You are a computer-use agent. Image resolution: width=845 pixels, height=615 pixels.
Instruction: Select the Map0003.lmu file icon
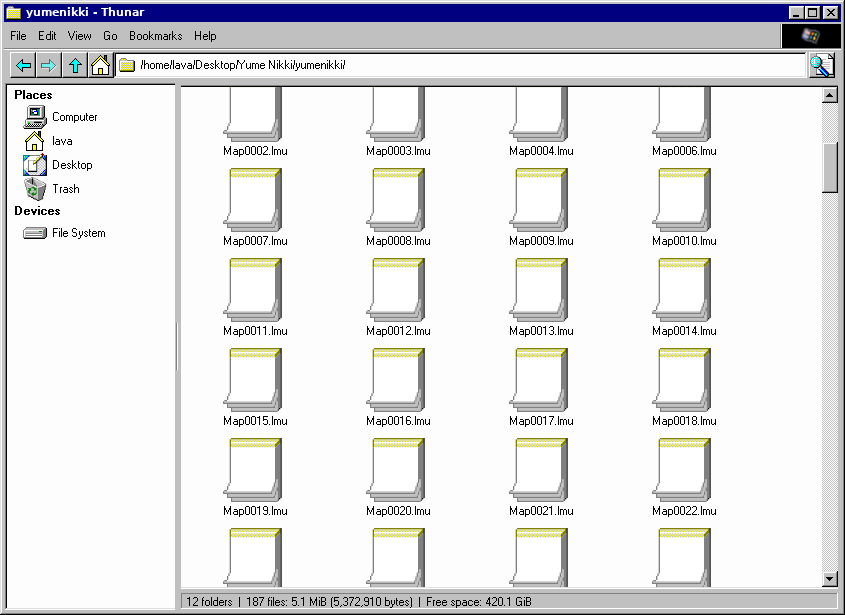point(396,114)
